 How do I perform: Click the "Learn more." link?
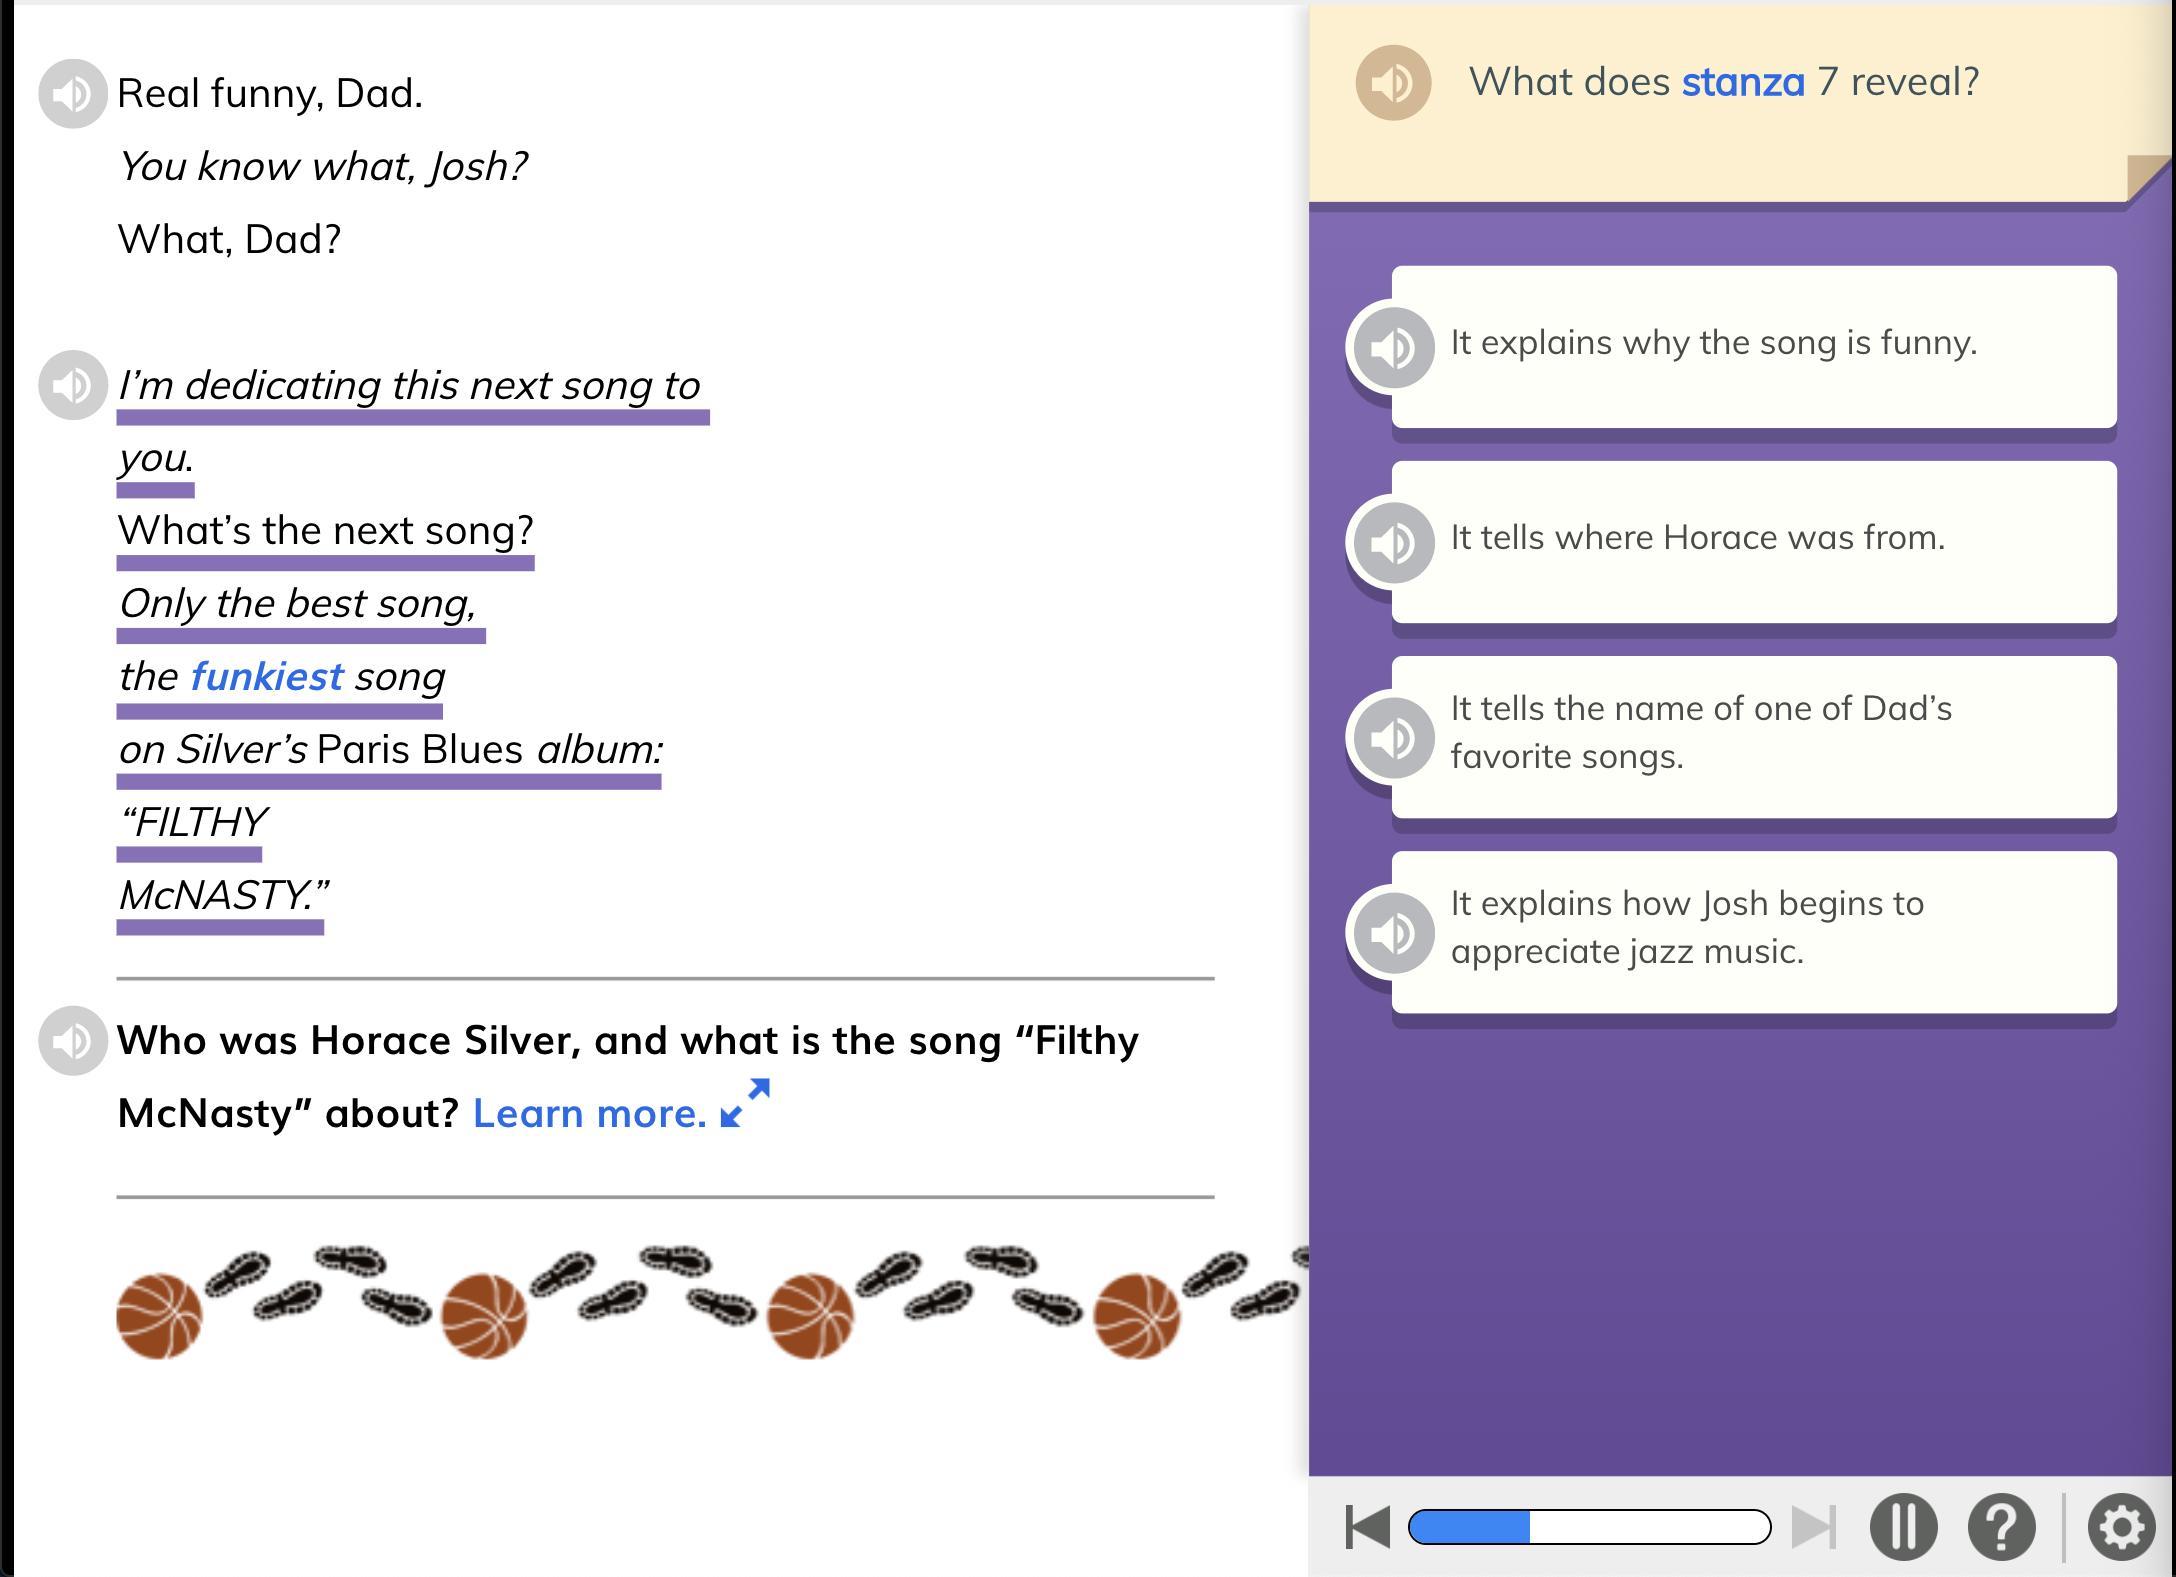(x=589, y=1114)
